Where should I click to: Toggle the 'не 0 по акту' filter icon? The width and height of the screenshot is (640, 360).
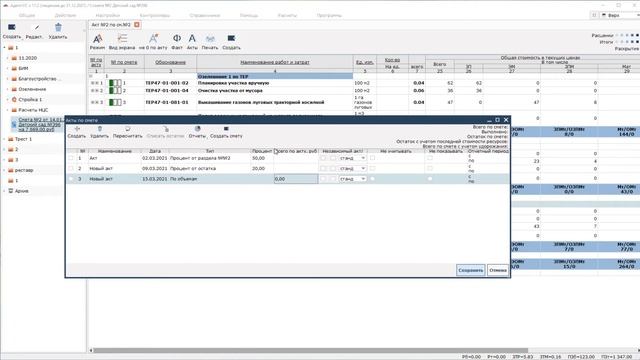153,39
